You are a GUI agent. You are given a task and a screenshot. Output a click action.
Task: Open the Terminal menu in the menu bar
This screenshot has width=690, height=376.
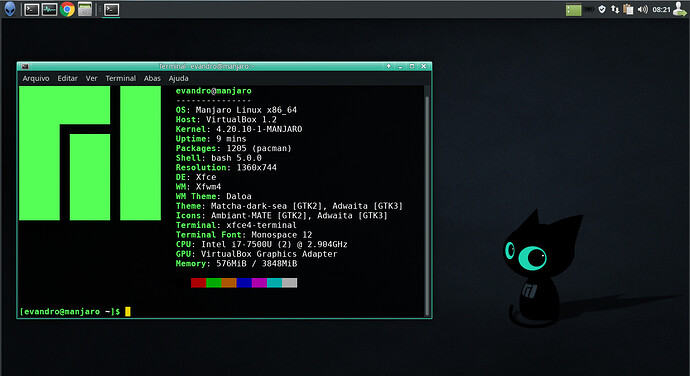[121, 78]
